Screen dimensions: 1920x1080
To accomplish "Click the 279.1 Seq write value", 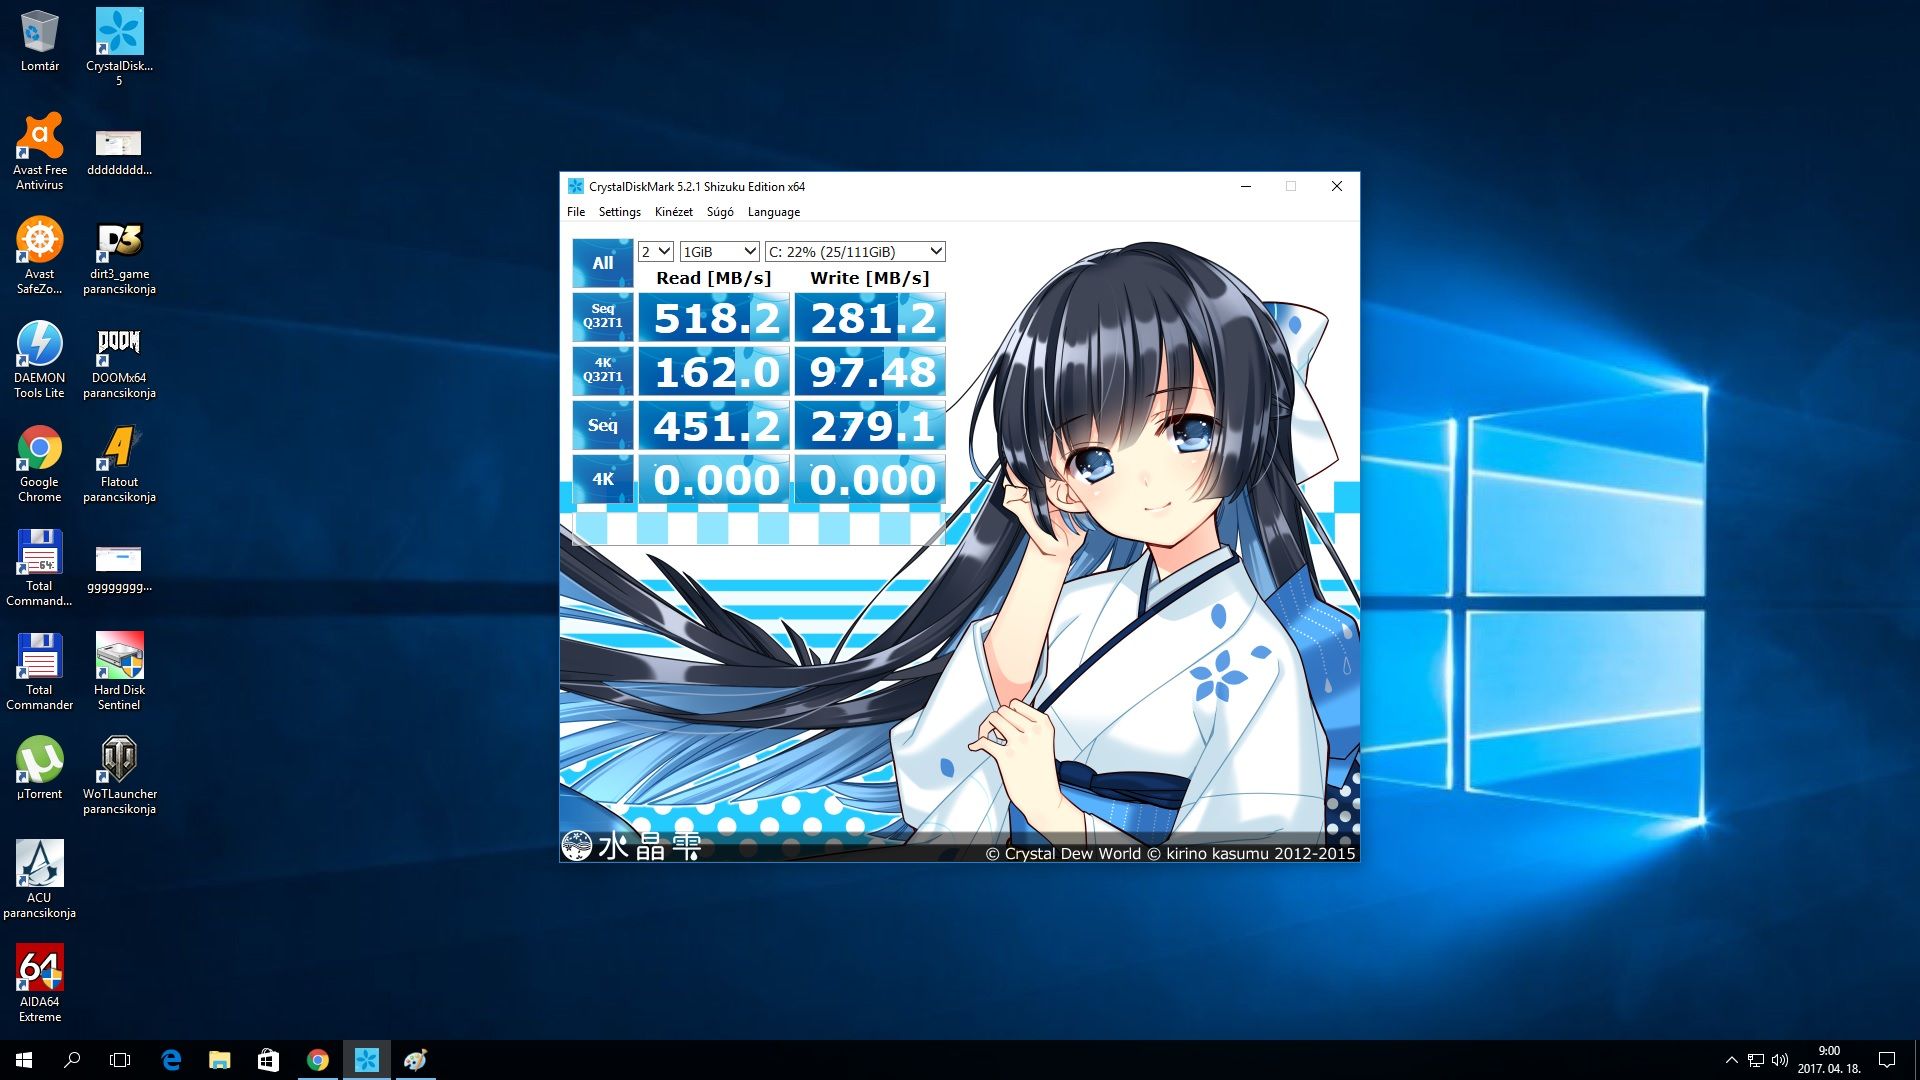I will [x=870, y=426].
